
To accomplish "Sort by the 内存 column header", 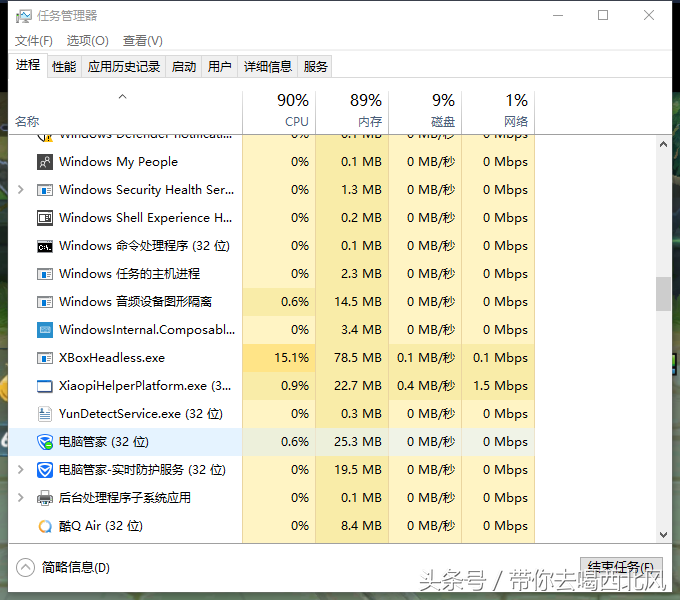I will (x=352, y=112).
